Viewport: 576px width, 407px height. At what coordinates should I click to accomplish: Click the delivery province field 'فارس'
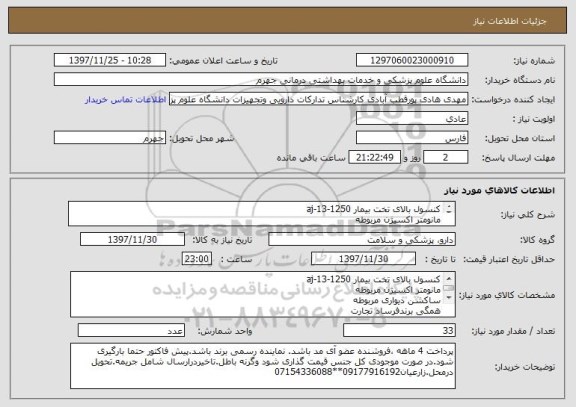[412, 138]
